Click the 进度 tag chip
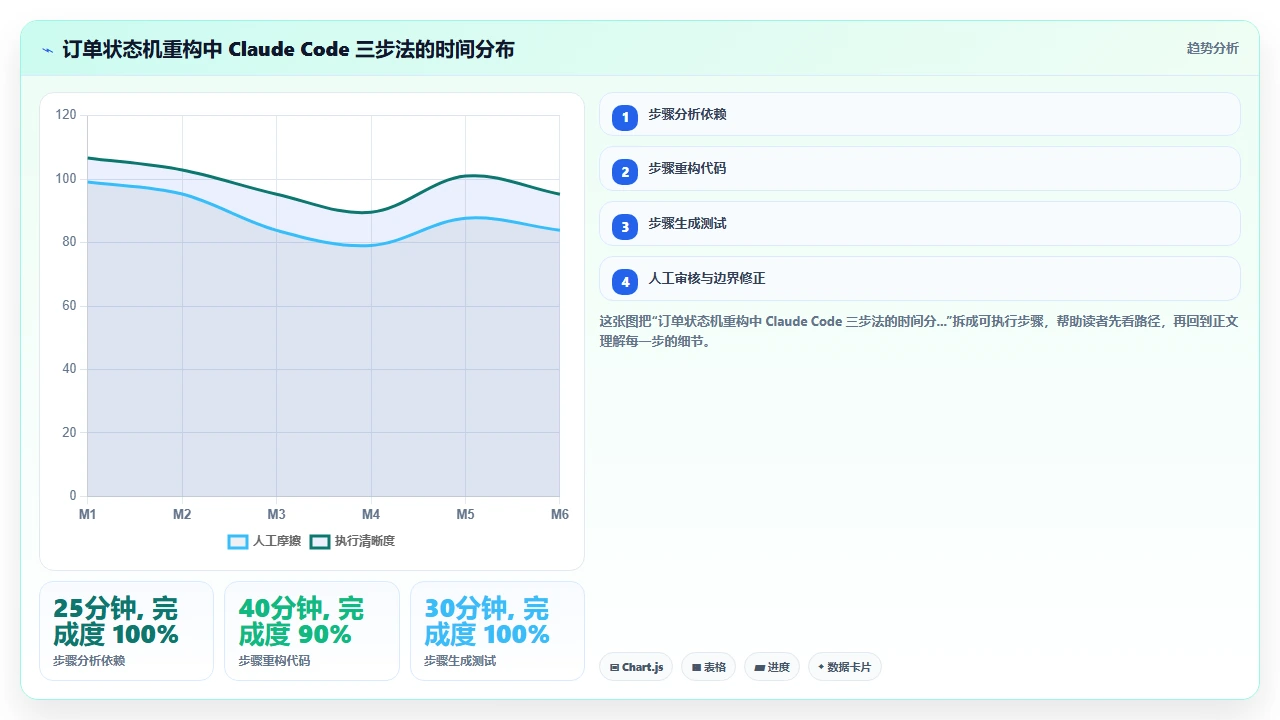 pyautogui.click(x=772, y=667)
